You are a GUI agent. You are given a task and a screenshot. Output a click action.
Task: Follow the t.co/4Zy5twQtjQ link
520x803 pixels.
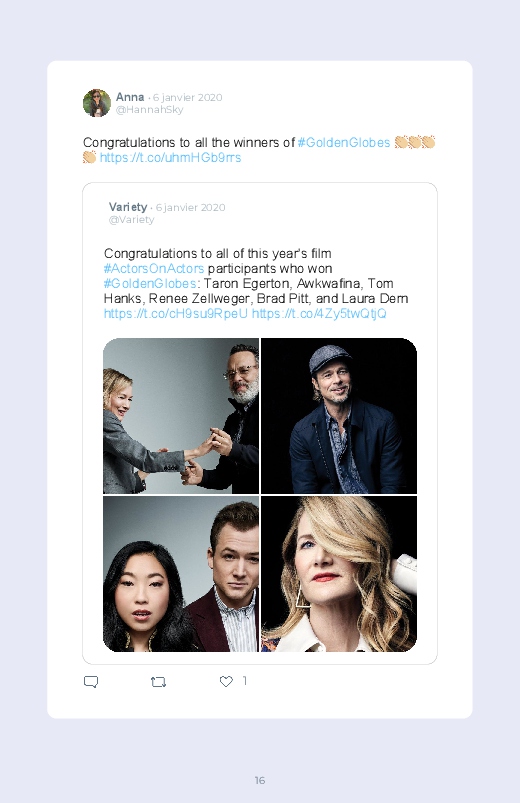click(x=319, y=313)
